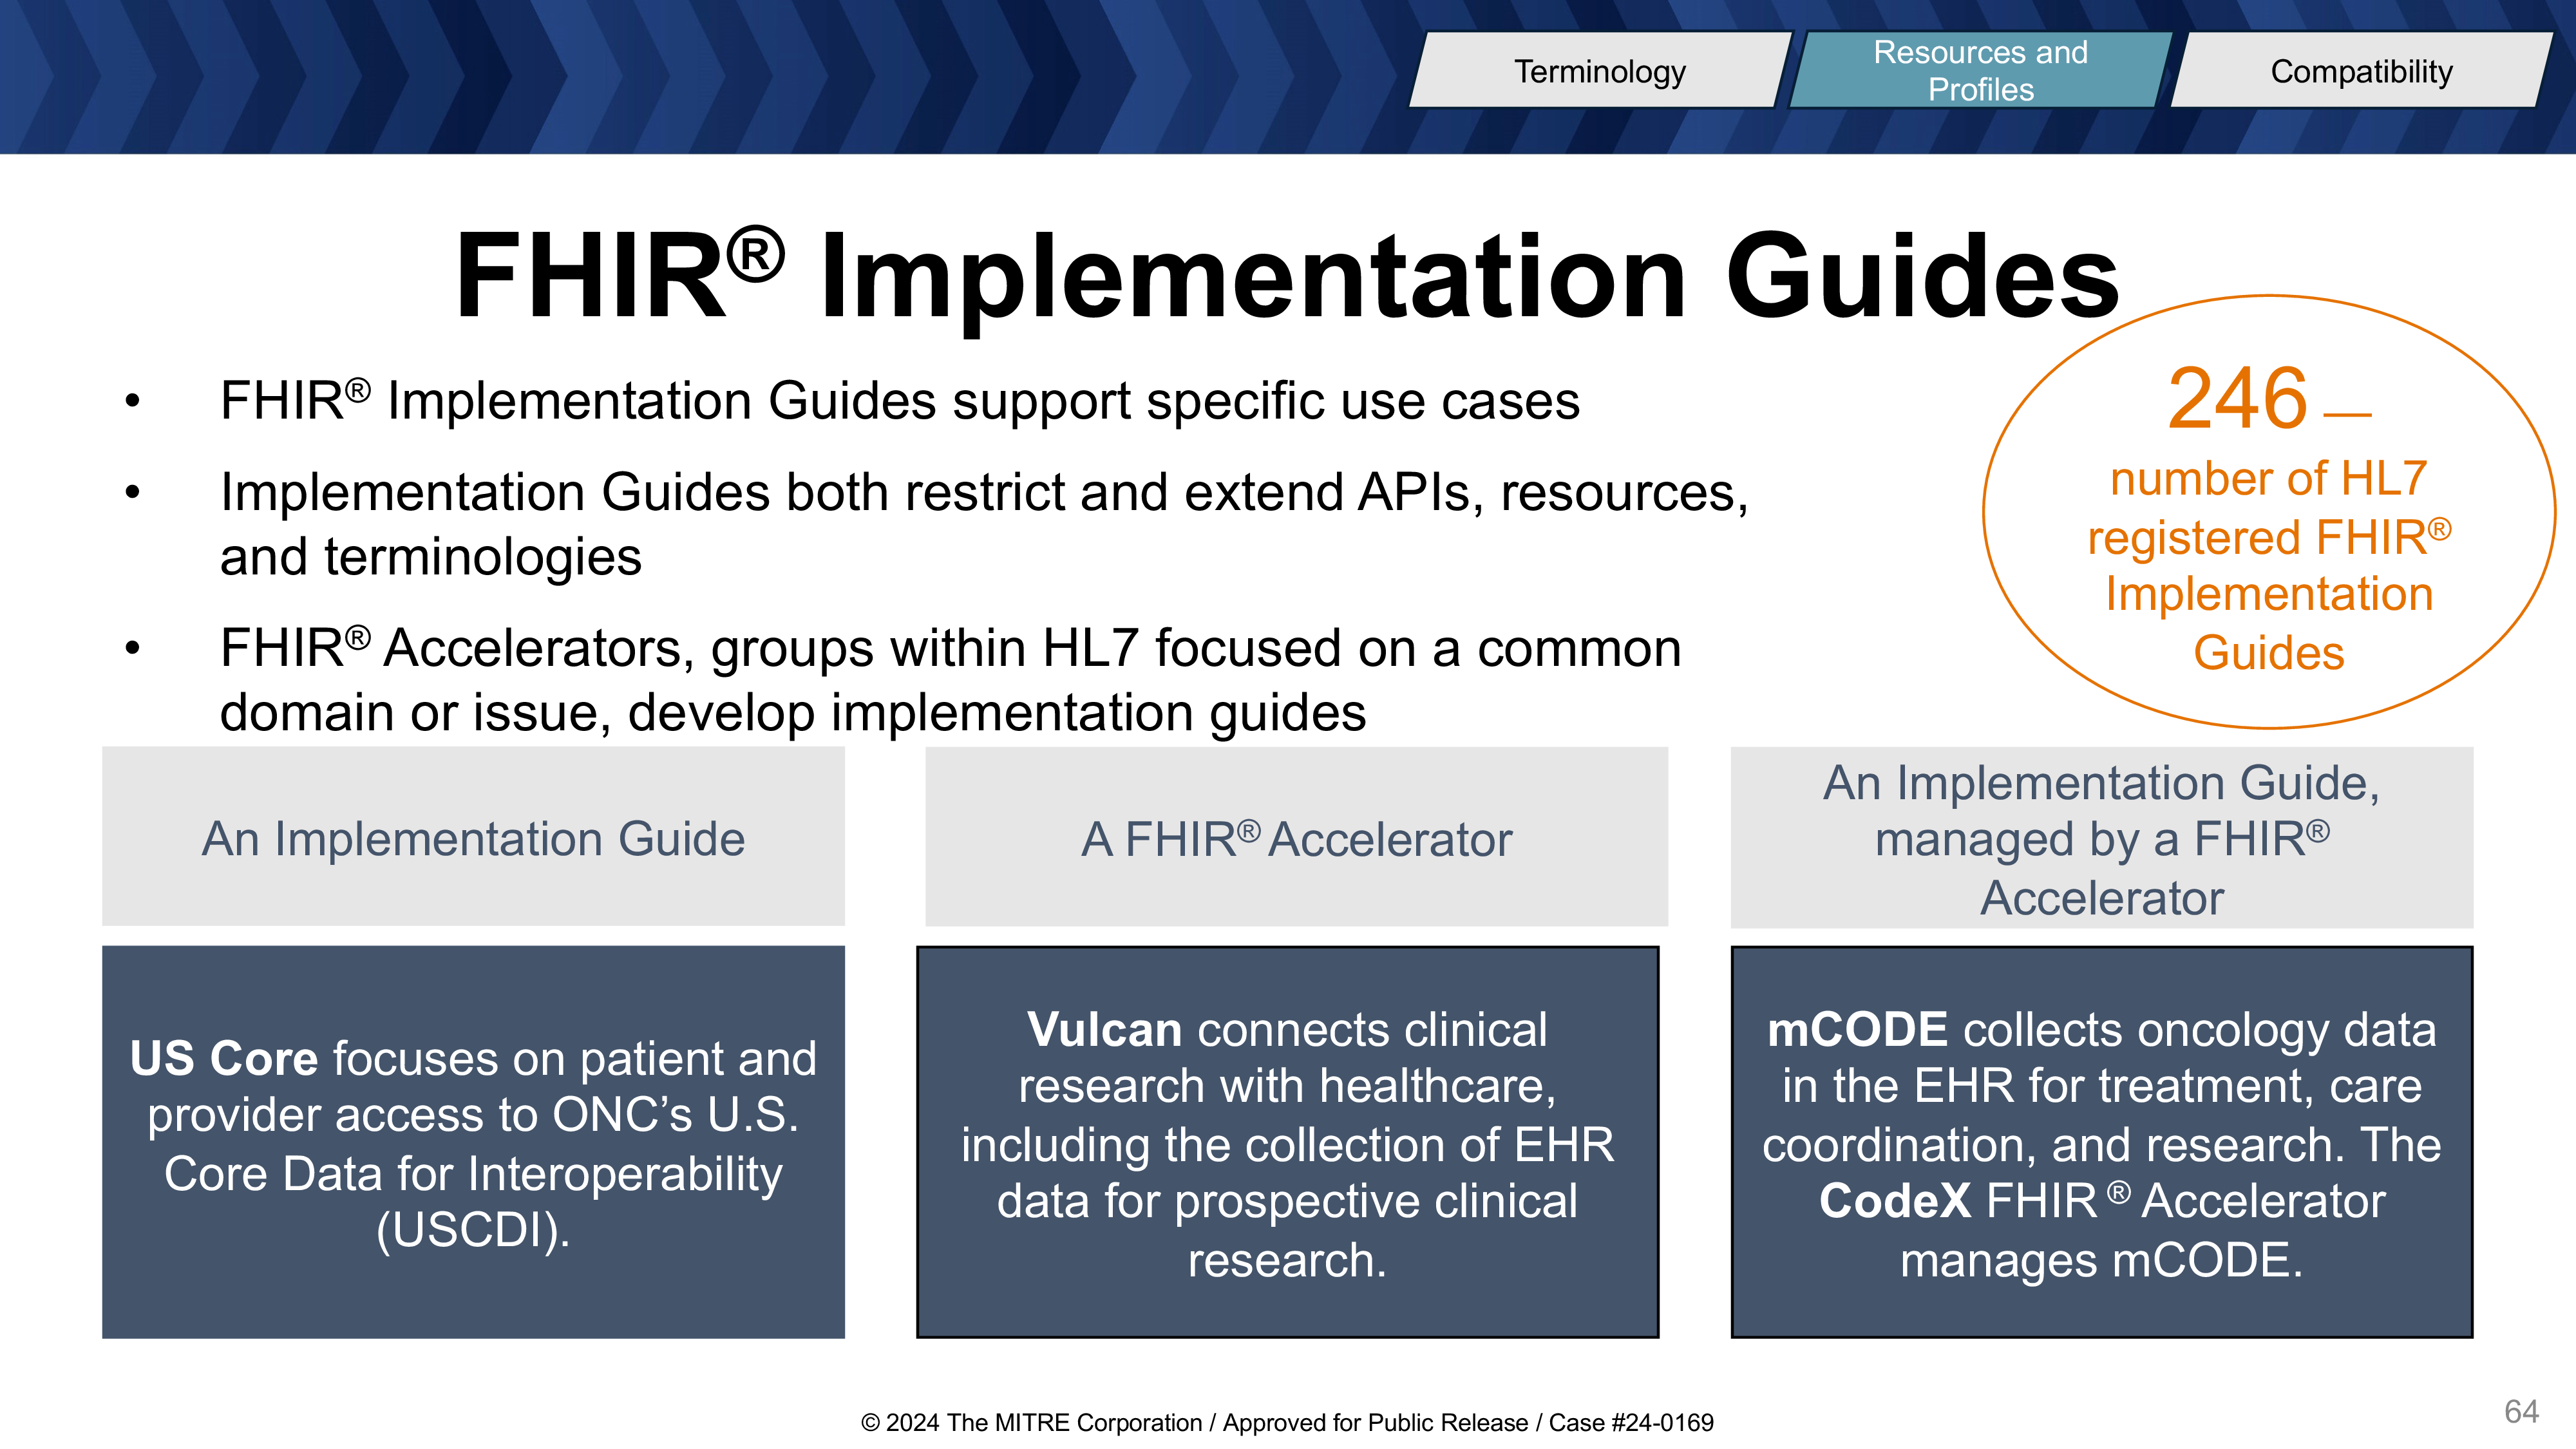Click the Vulcan description box

pos(1287,1142)
